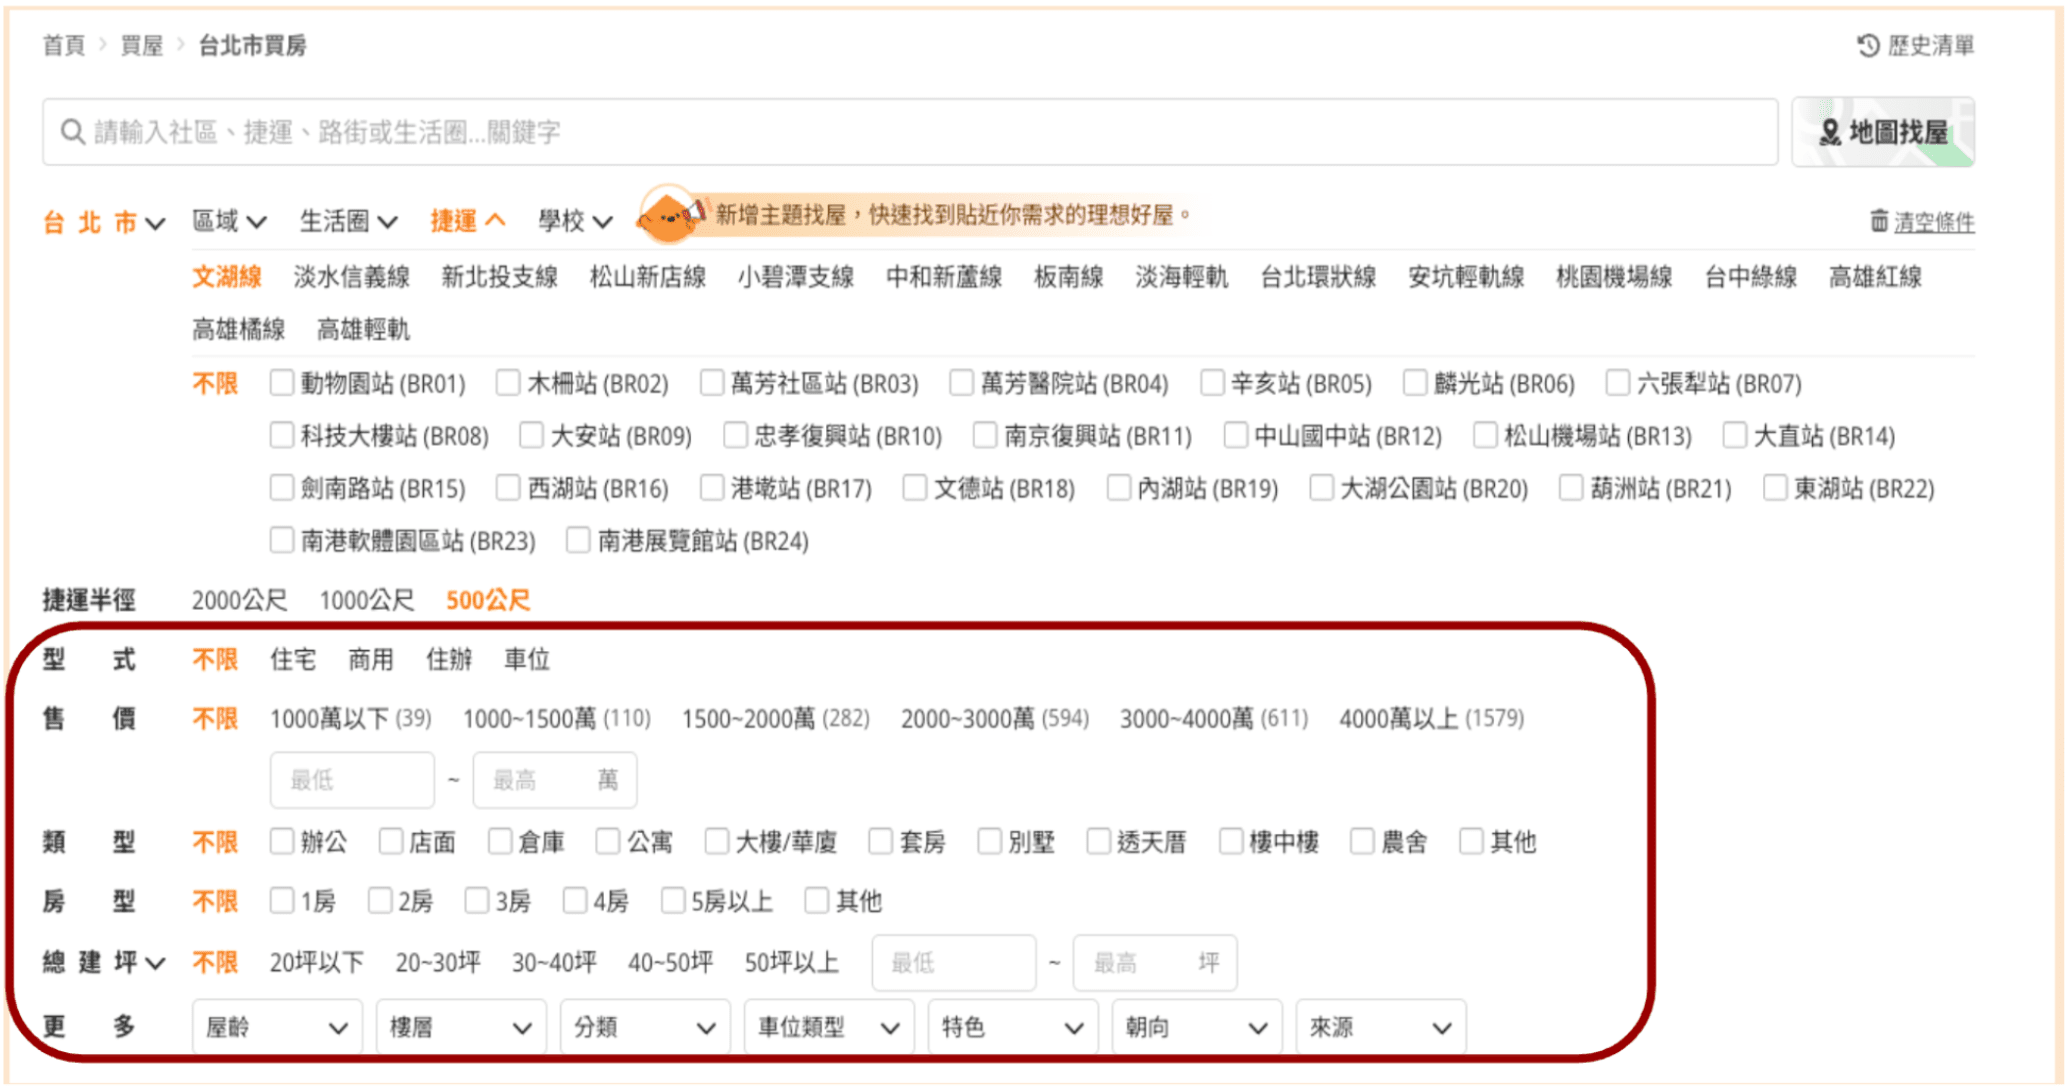Click the 最低 坪 area input
Viewport: 2066px width, 1086px height.
[x=954, y=963]
